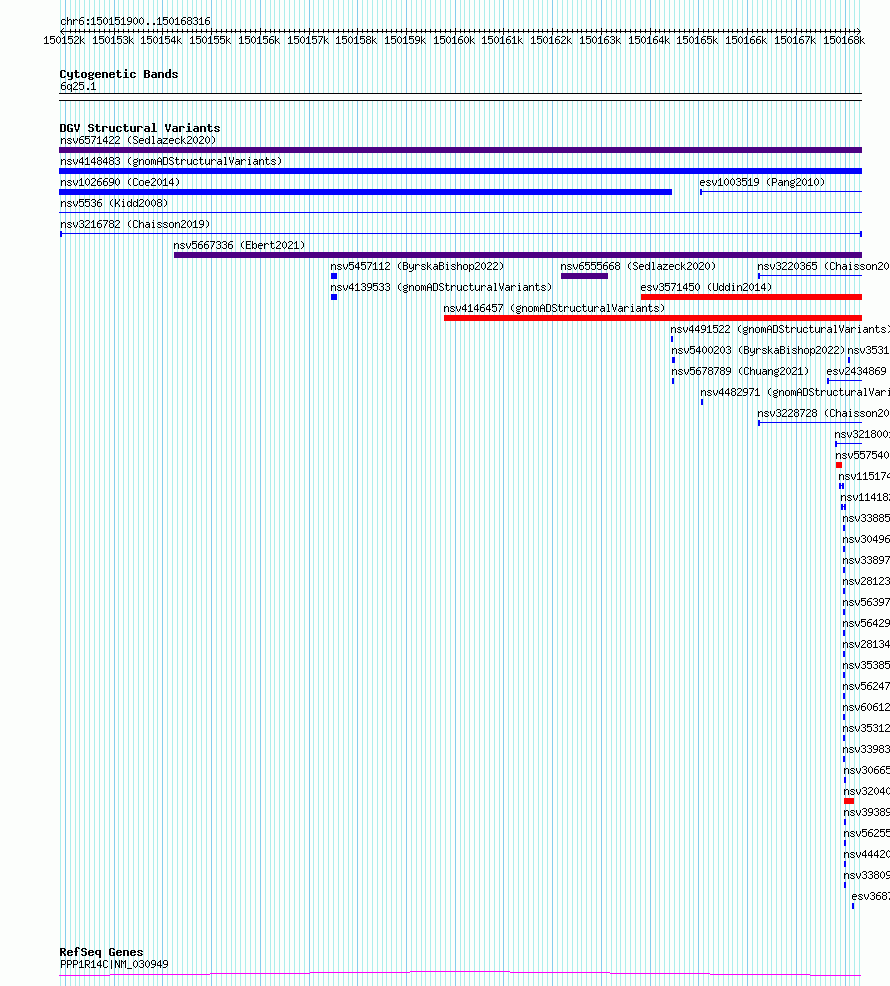Open variant nsv3216782 (Chaisson2019)
890x986 pixels.
click(x=135, y=224)
